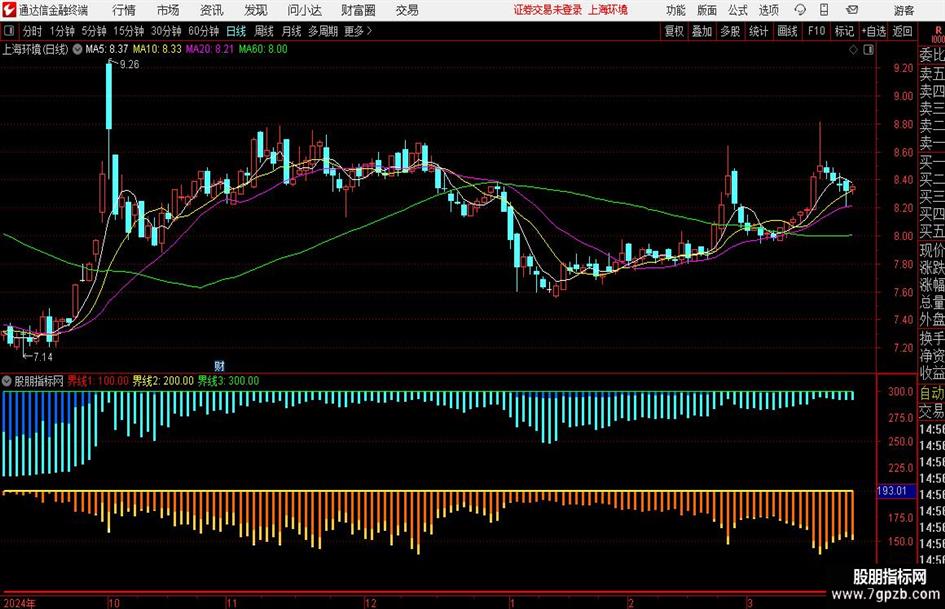Open the 问小达 menu
Screen dimensions: 945x609
304,10
